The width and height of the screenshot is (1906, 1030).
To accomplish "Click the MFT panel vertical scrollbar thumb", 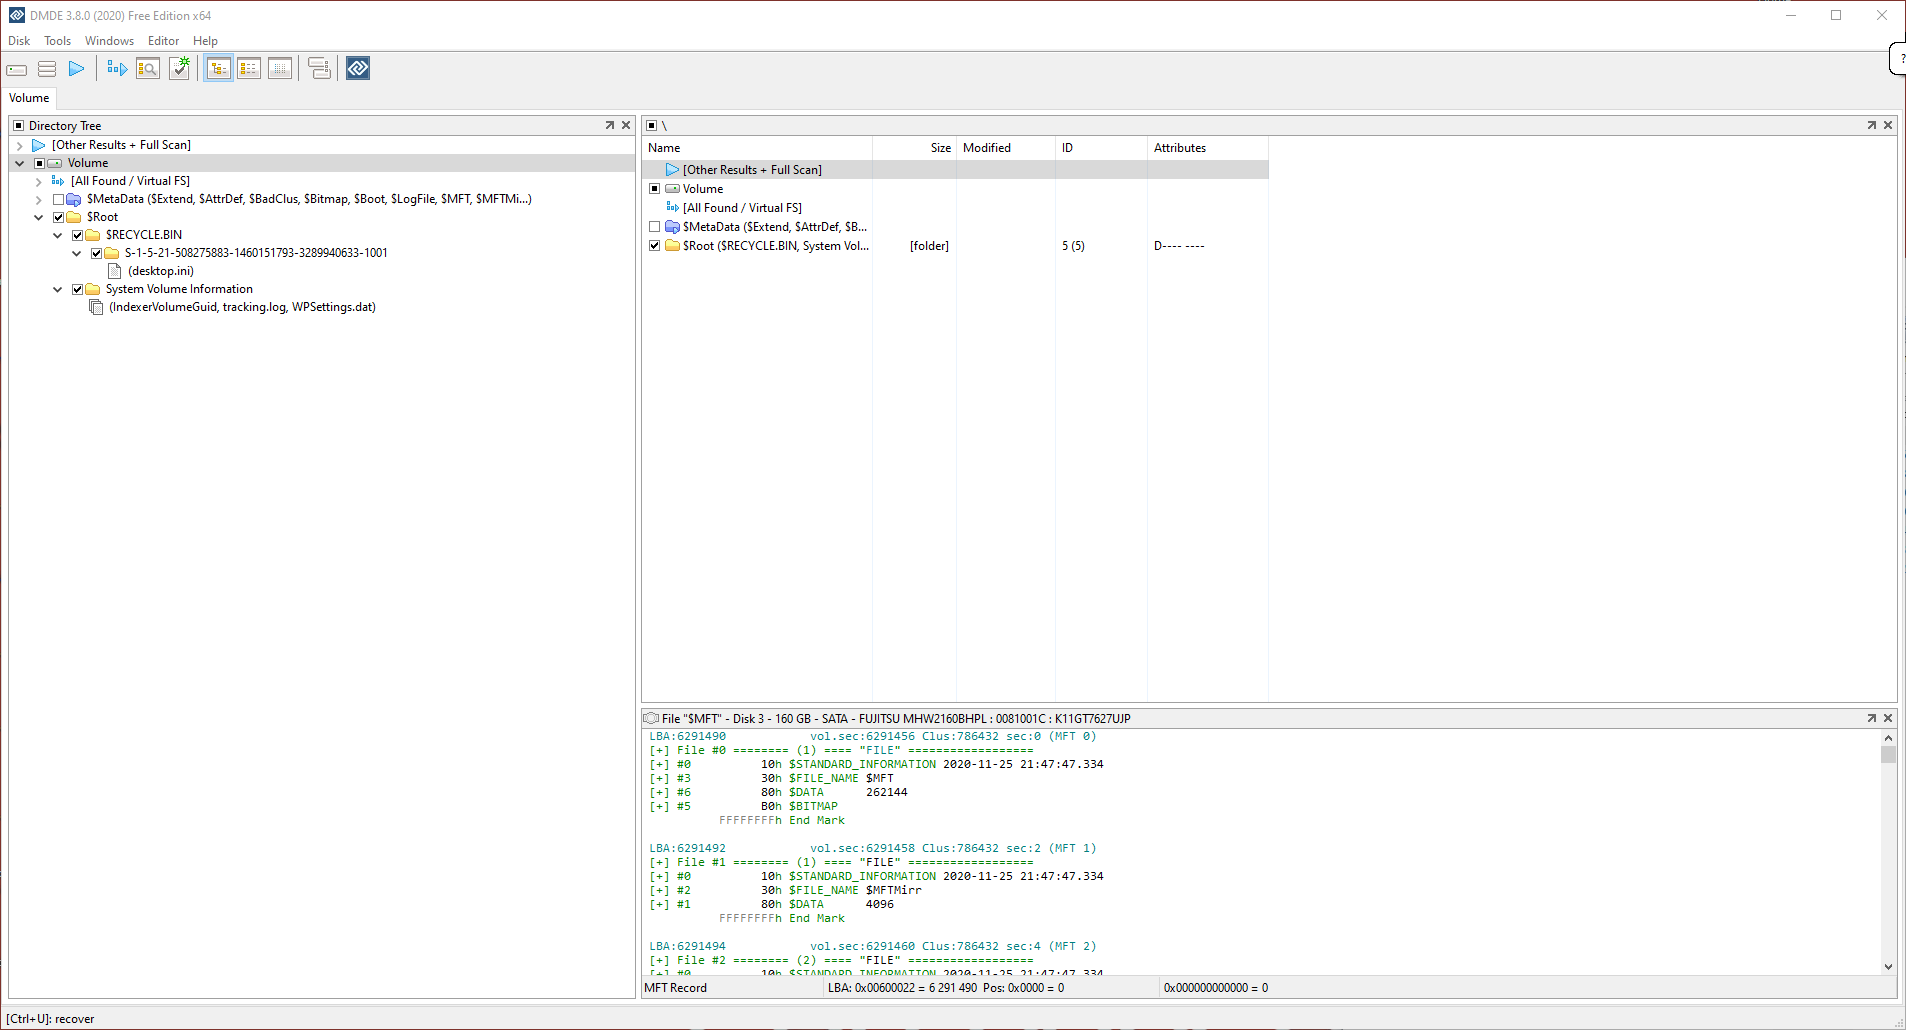I will [x=1888, y=754].
